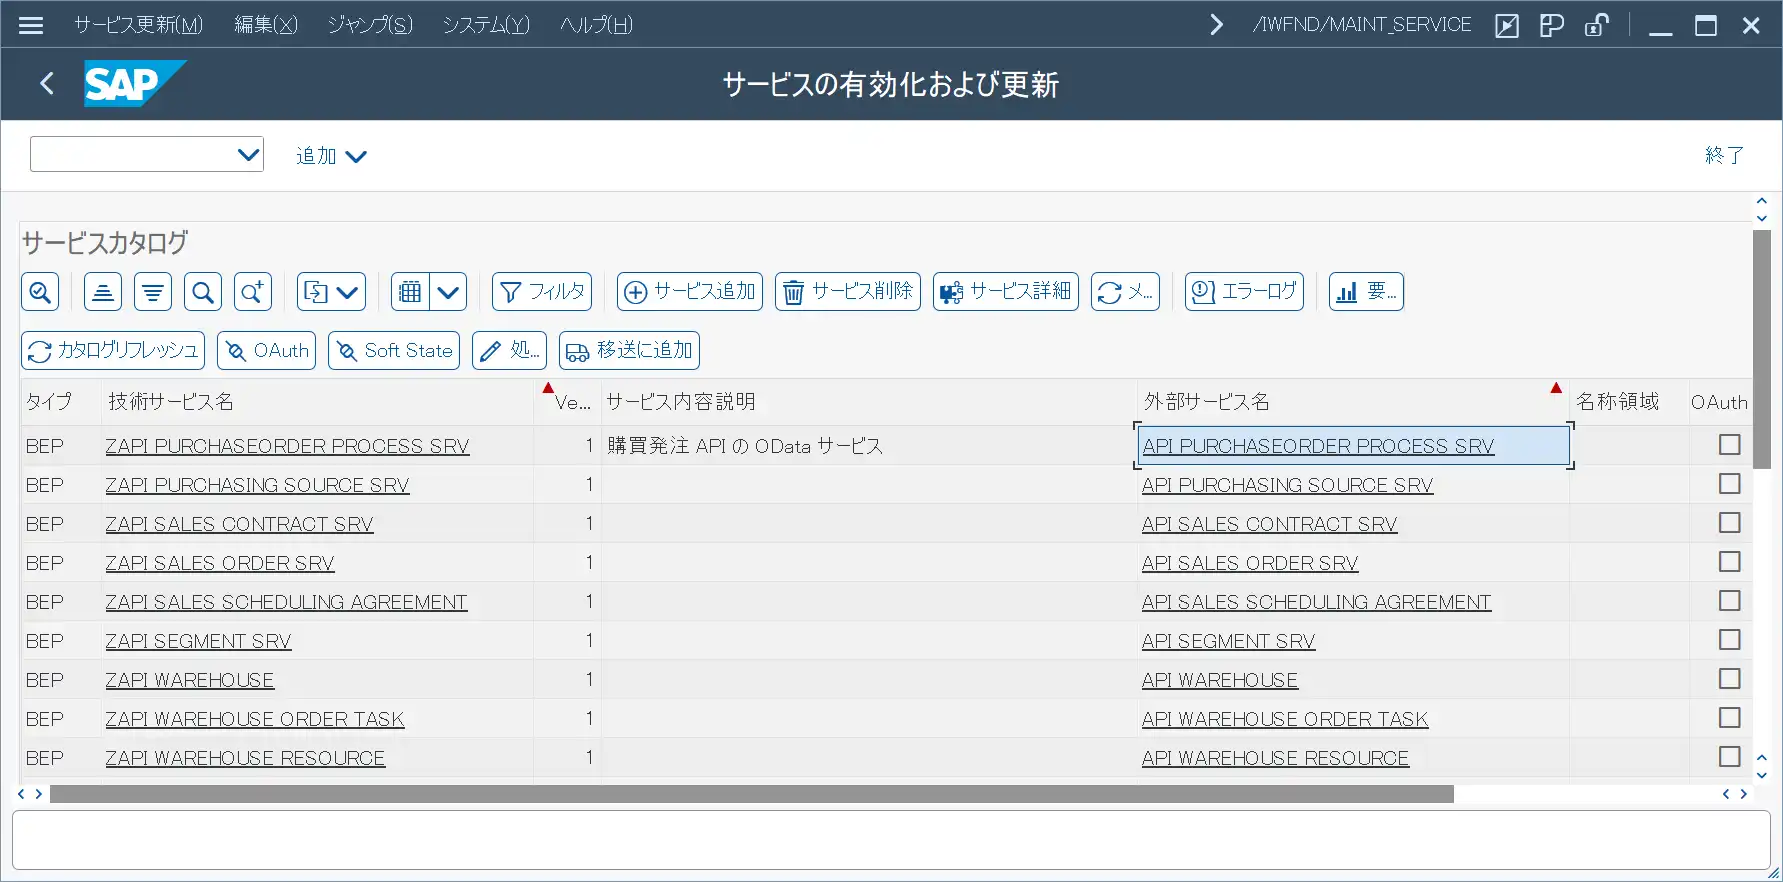Open the ジャンプ(S) menu

point(370,25)
